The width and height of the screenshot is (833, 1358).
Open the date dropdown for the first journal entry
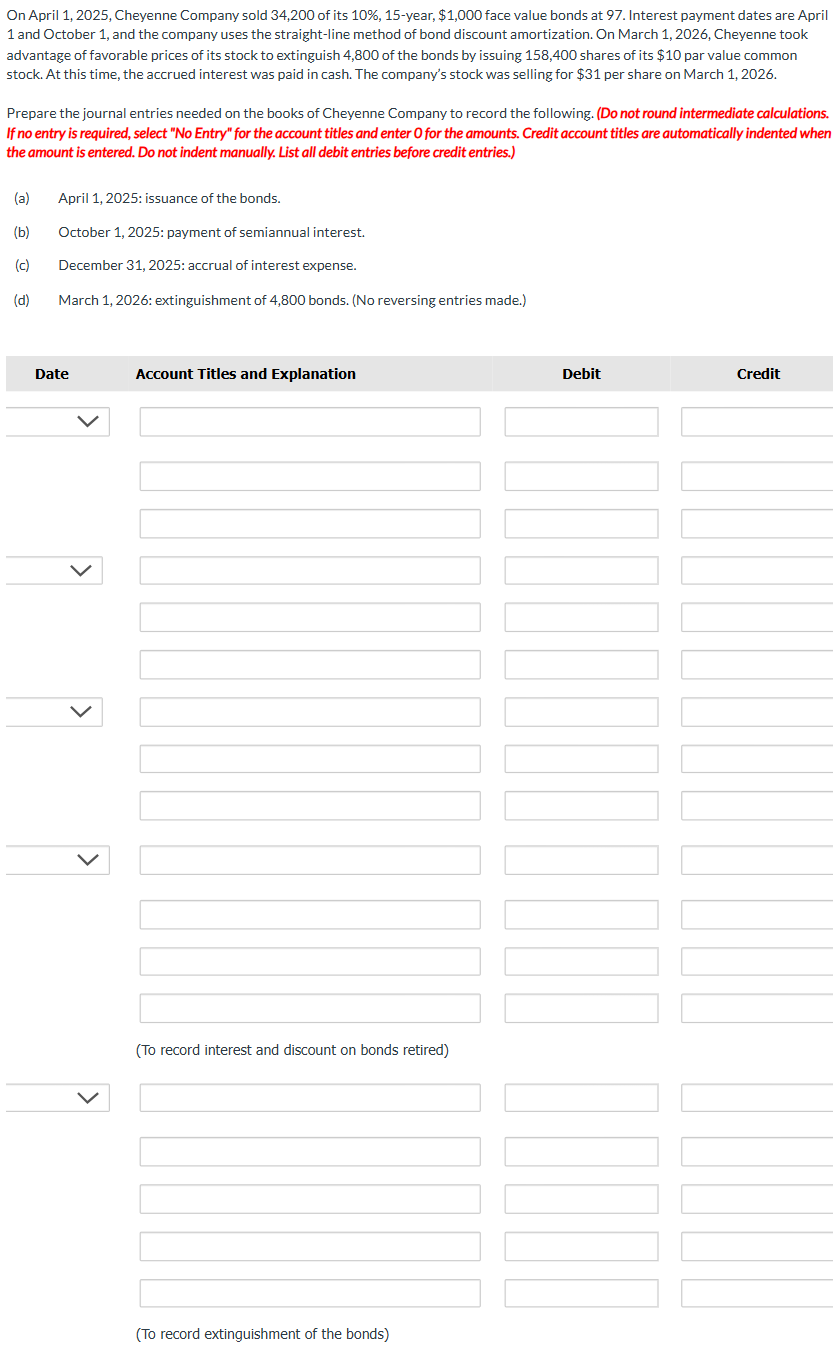coord(57,422)
